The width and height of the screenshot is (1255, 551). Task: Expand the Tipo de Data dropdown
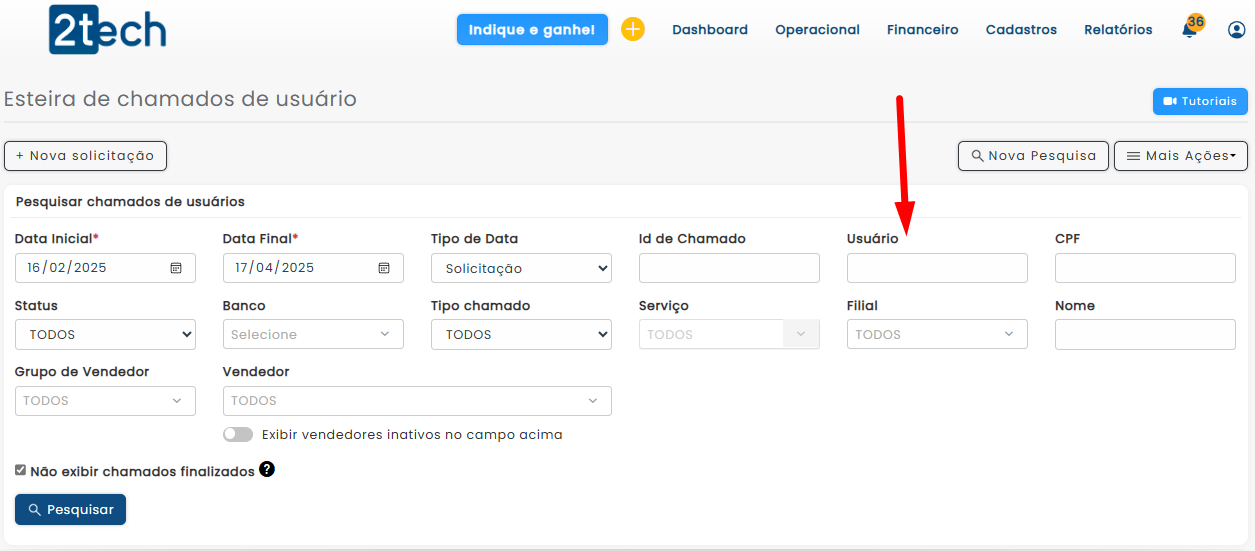pyautogui.click(x=521, y=268)
